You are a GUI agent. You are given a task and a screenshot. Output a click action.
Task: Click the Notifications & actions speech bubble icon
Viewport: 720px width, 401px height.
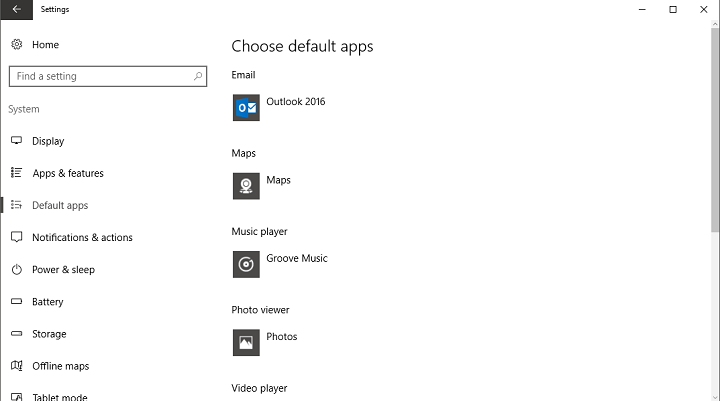pyautogui.click(x=17, y=237)
